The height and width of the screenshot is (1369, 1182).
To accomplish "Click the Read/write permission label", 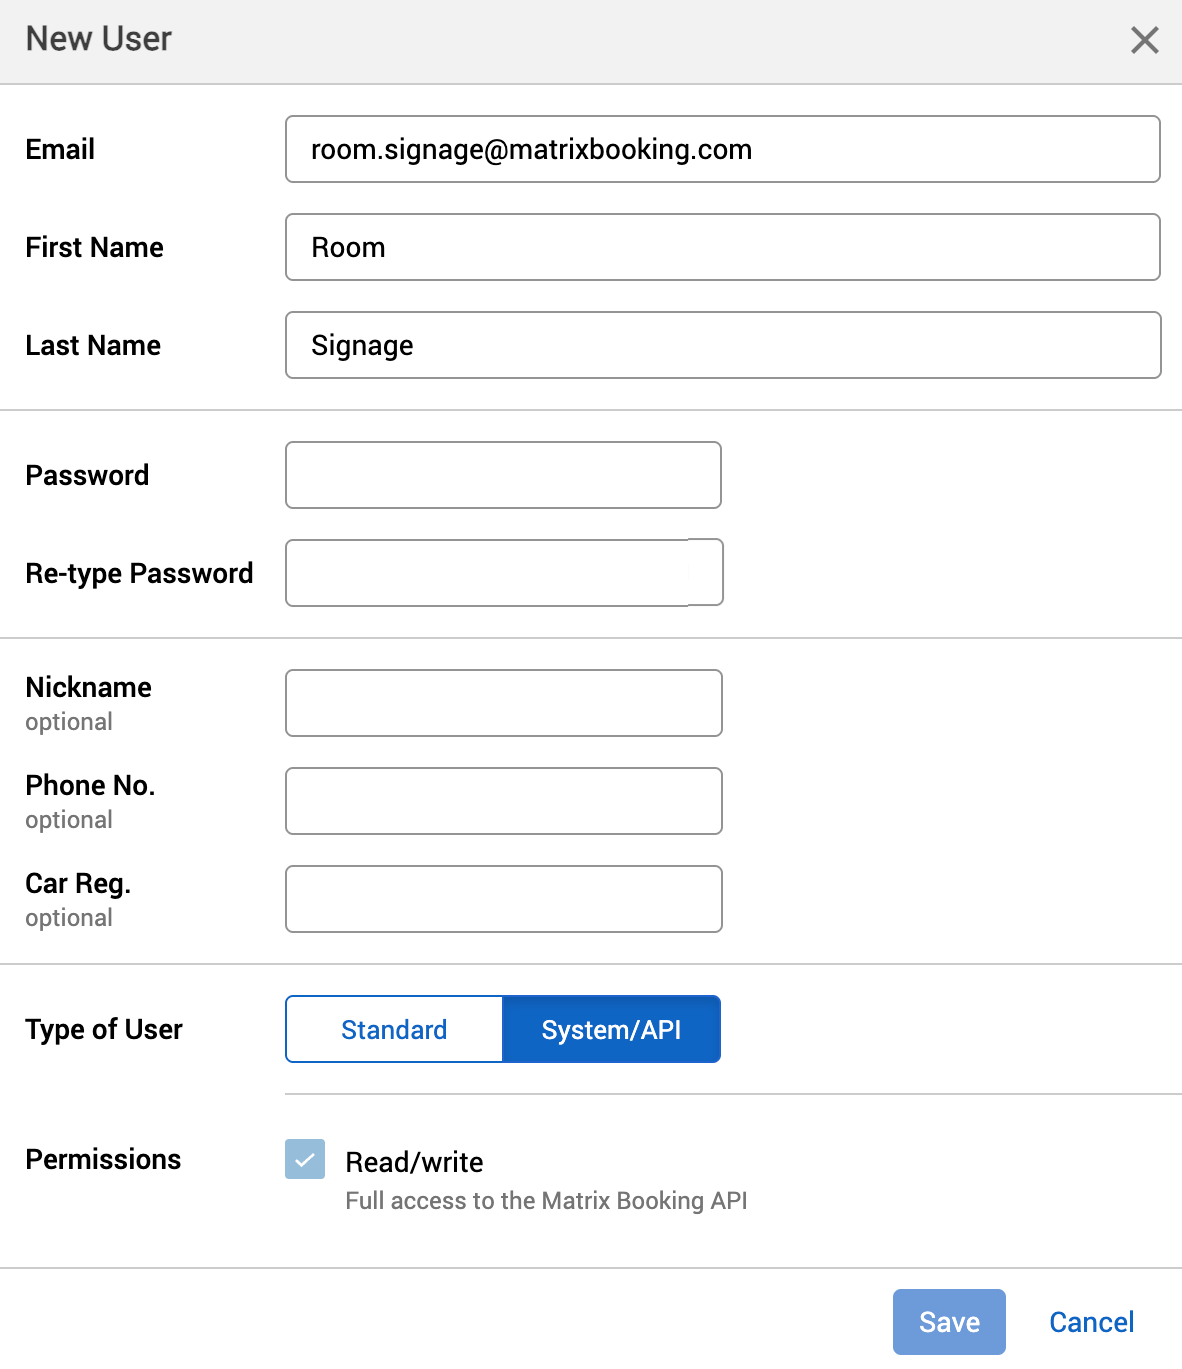I will [414, 1161].
